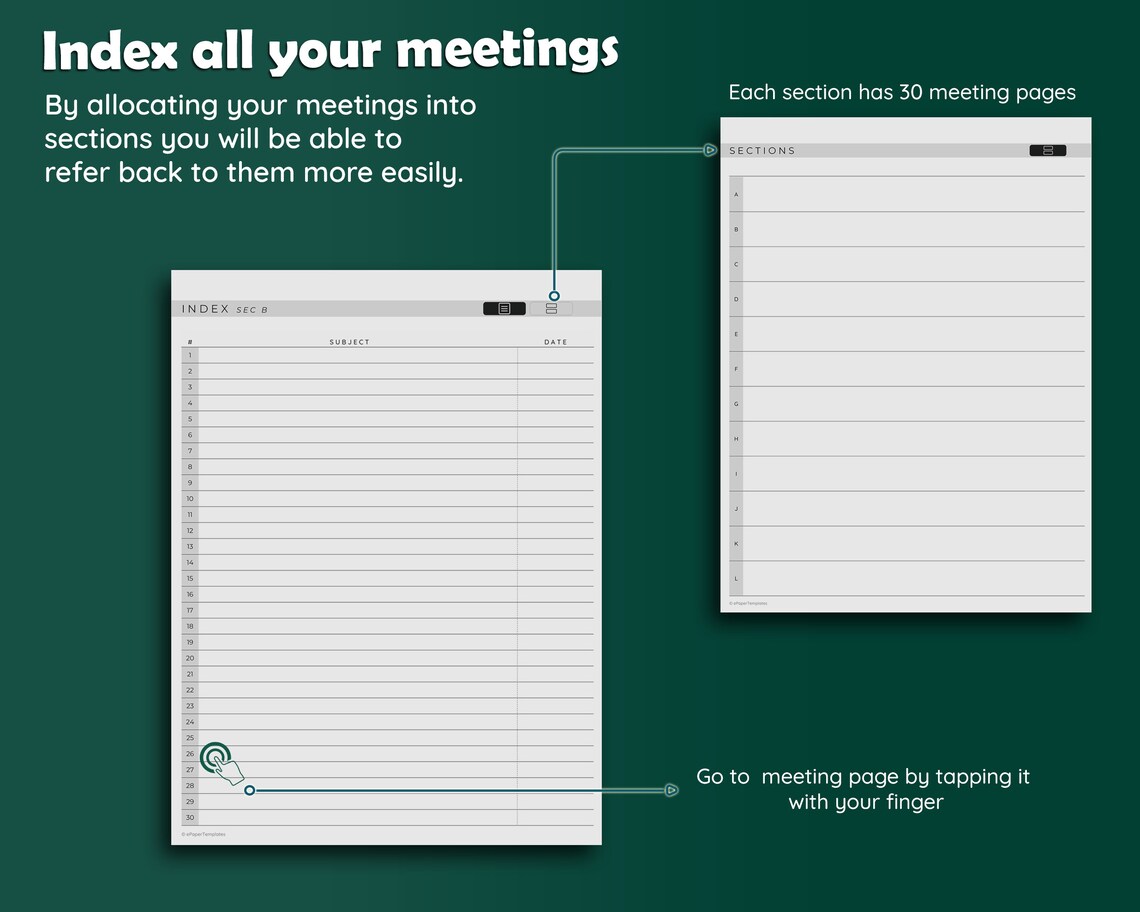Tap row 30 at the bottom of the index

pos(350,817)
